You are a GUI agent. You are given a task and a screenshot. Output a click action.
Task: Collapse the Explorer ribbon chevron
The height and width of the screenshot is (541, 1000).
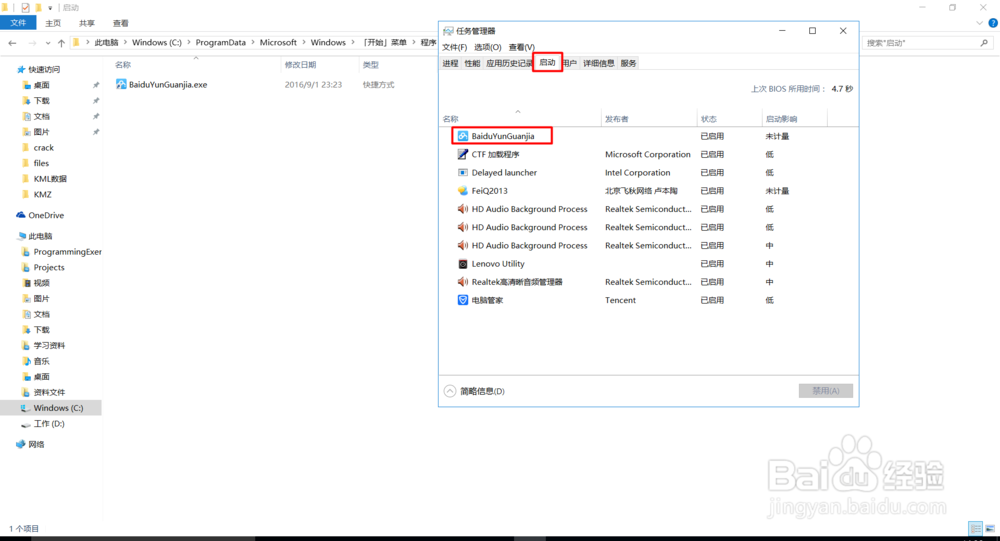[980, 23]
